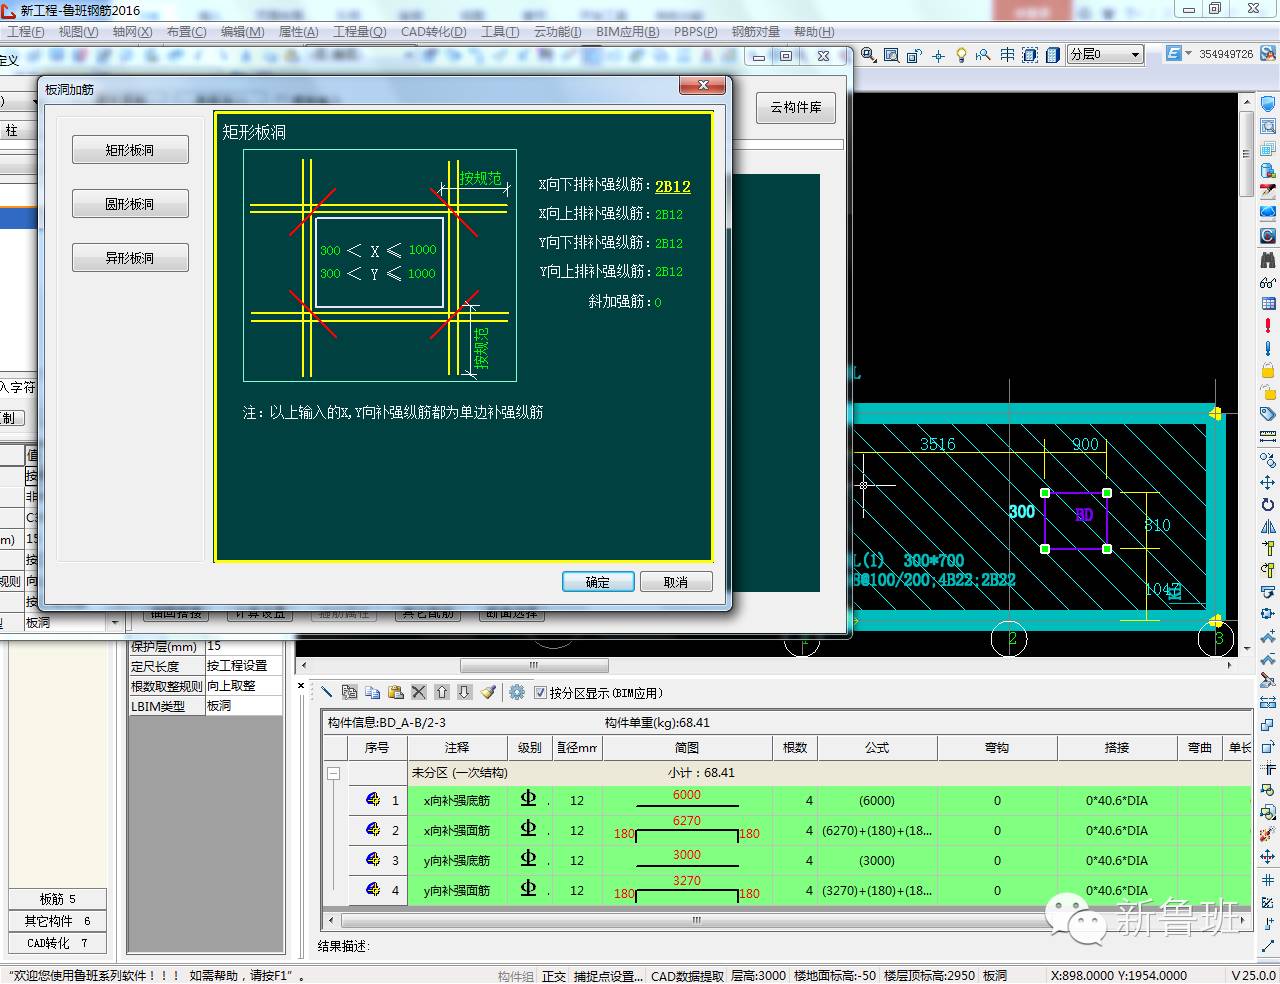Screen dimensions: 1280x984
Task: Open the binoculars find tool on right toolbar
Action: (x=1268, y=259)
